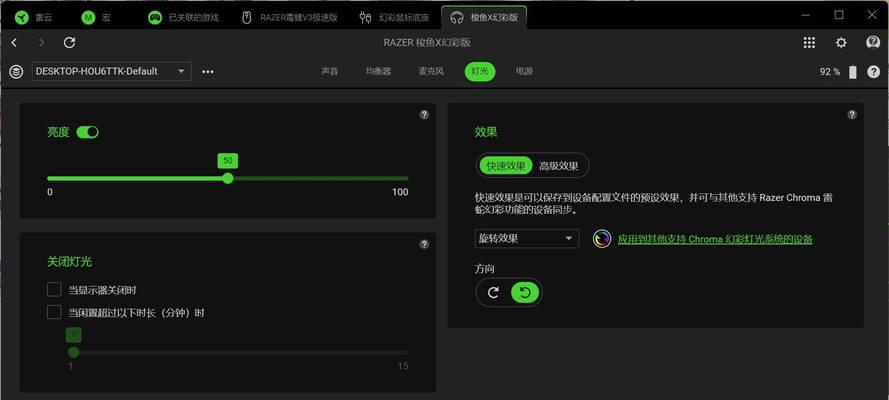Select the 灯光 lighting section
889x400 pixels.
(480, 71)
